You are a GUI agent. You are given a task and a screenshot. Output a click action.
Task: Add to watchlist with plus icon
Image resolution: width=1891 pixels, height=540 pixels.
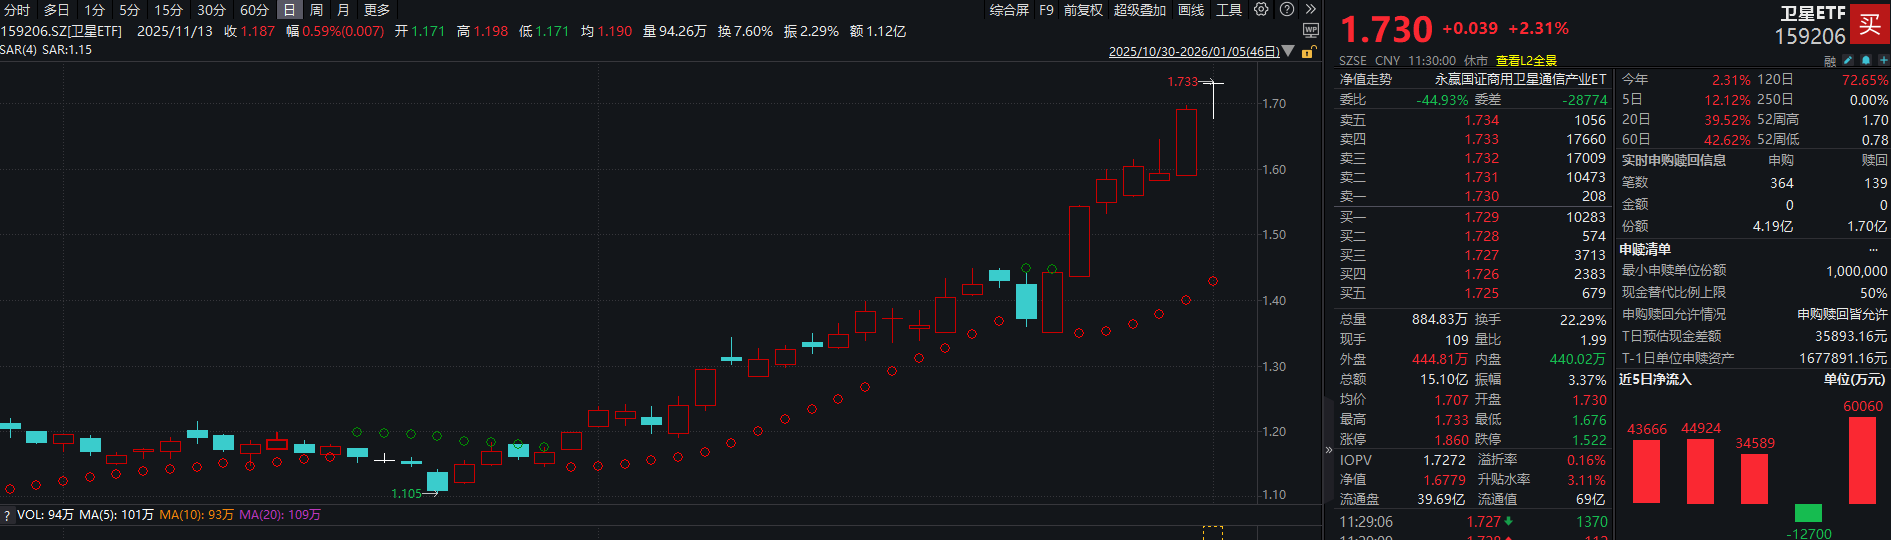[1883, 61]
